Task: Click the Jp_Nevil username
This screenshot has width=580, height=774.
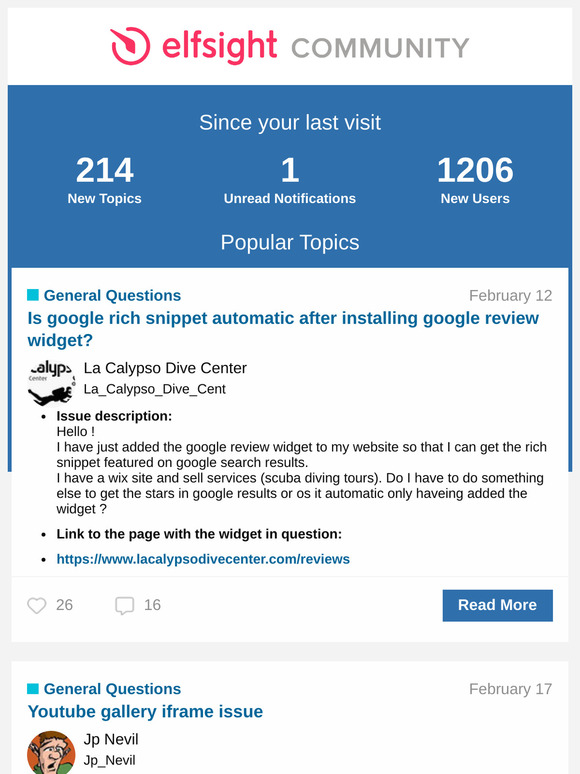Action: click(109, 760)
